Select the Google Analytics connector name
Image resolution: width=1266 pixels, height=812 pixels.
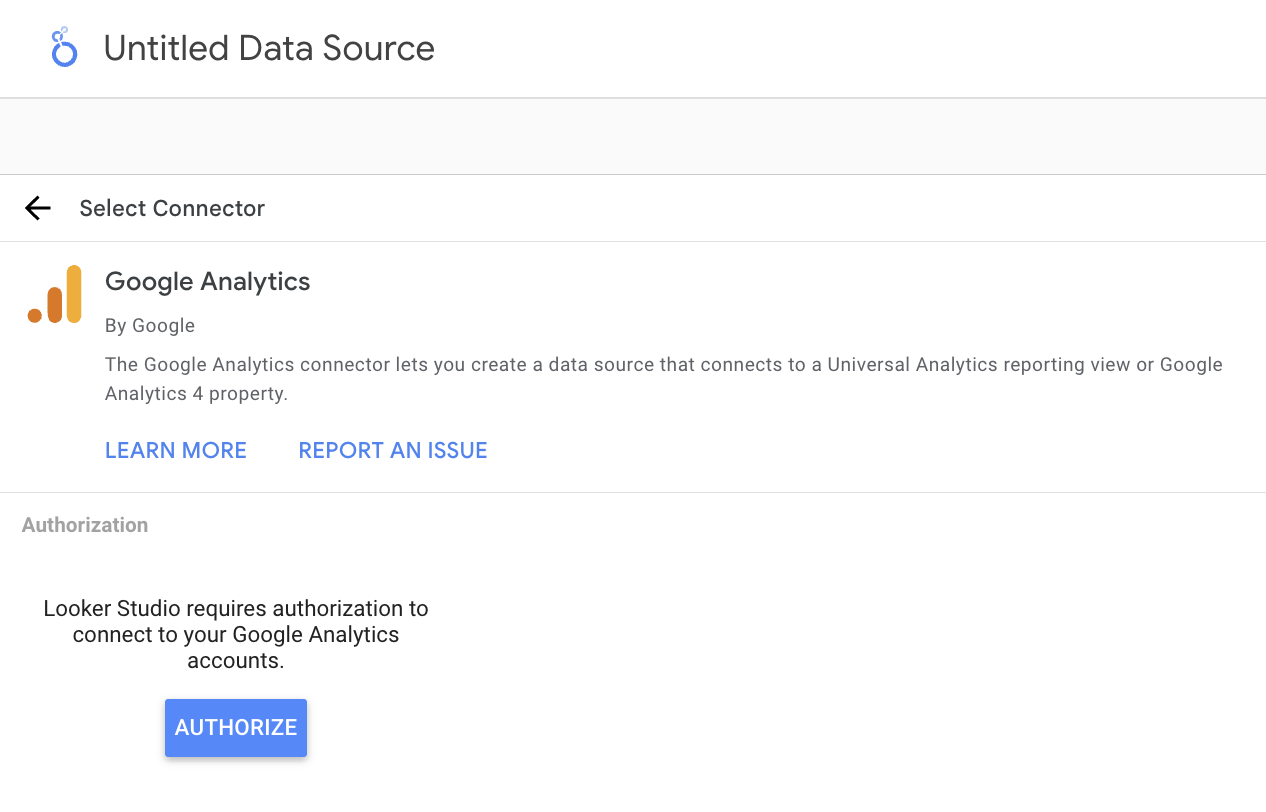pos(207,281)
